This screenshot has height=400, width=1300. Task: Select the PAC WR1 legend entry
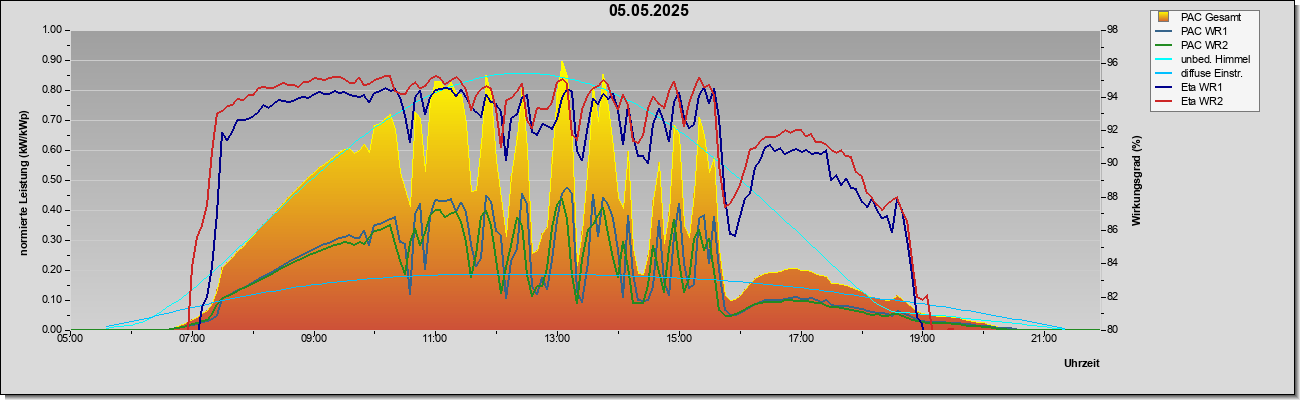coord(1200,31)
